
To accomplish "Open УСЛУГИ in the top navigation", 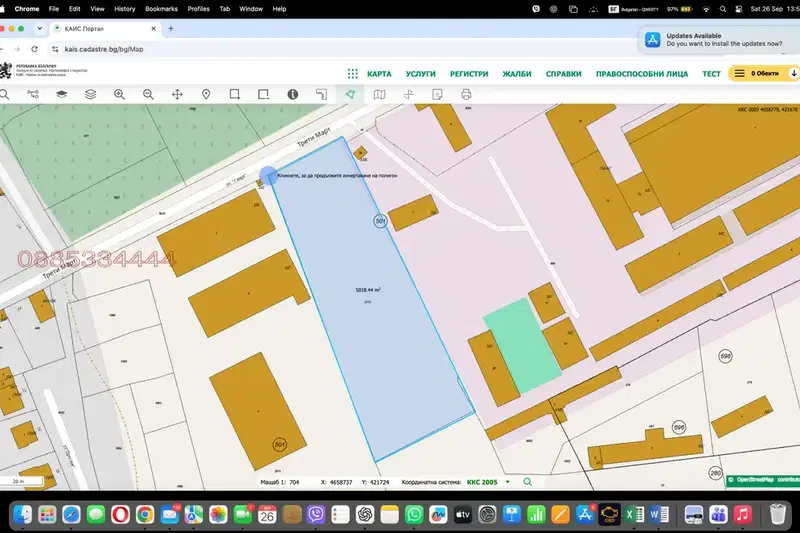I will (x=420, y=74).
